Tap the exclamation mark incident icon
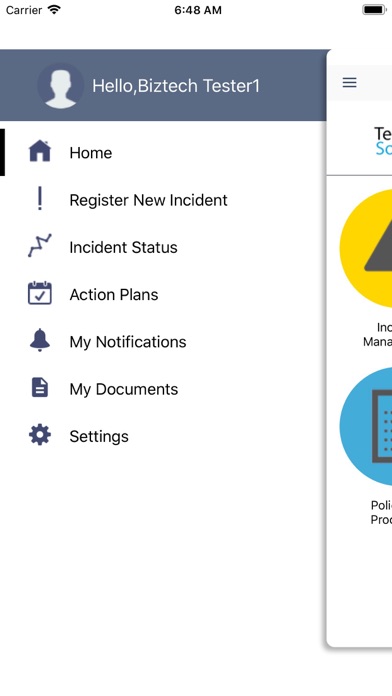The image size is (392, 696). coord(40,199)
